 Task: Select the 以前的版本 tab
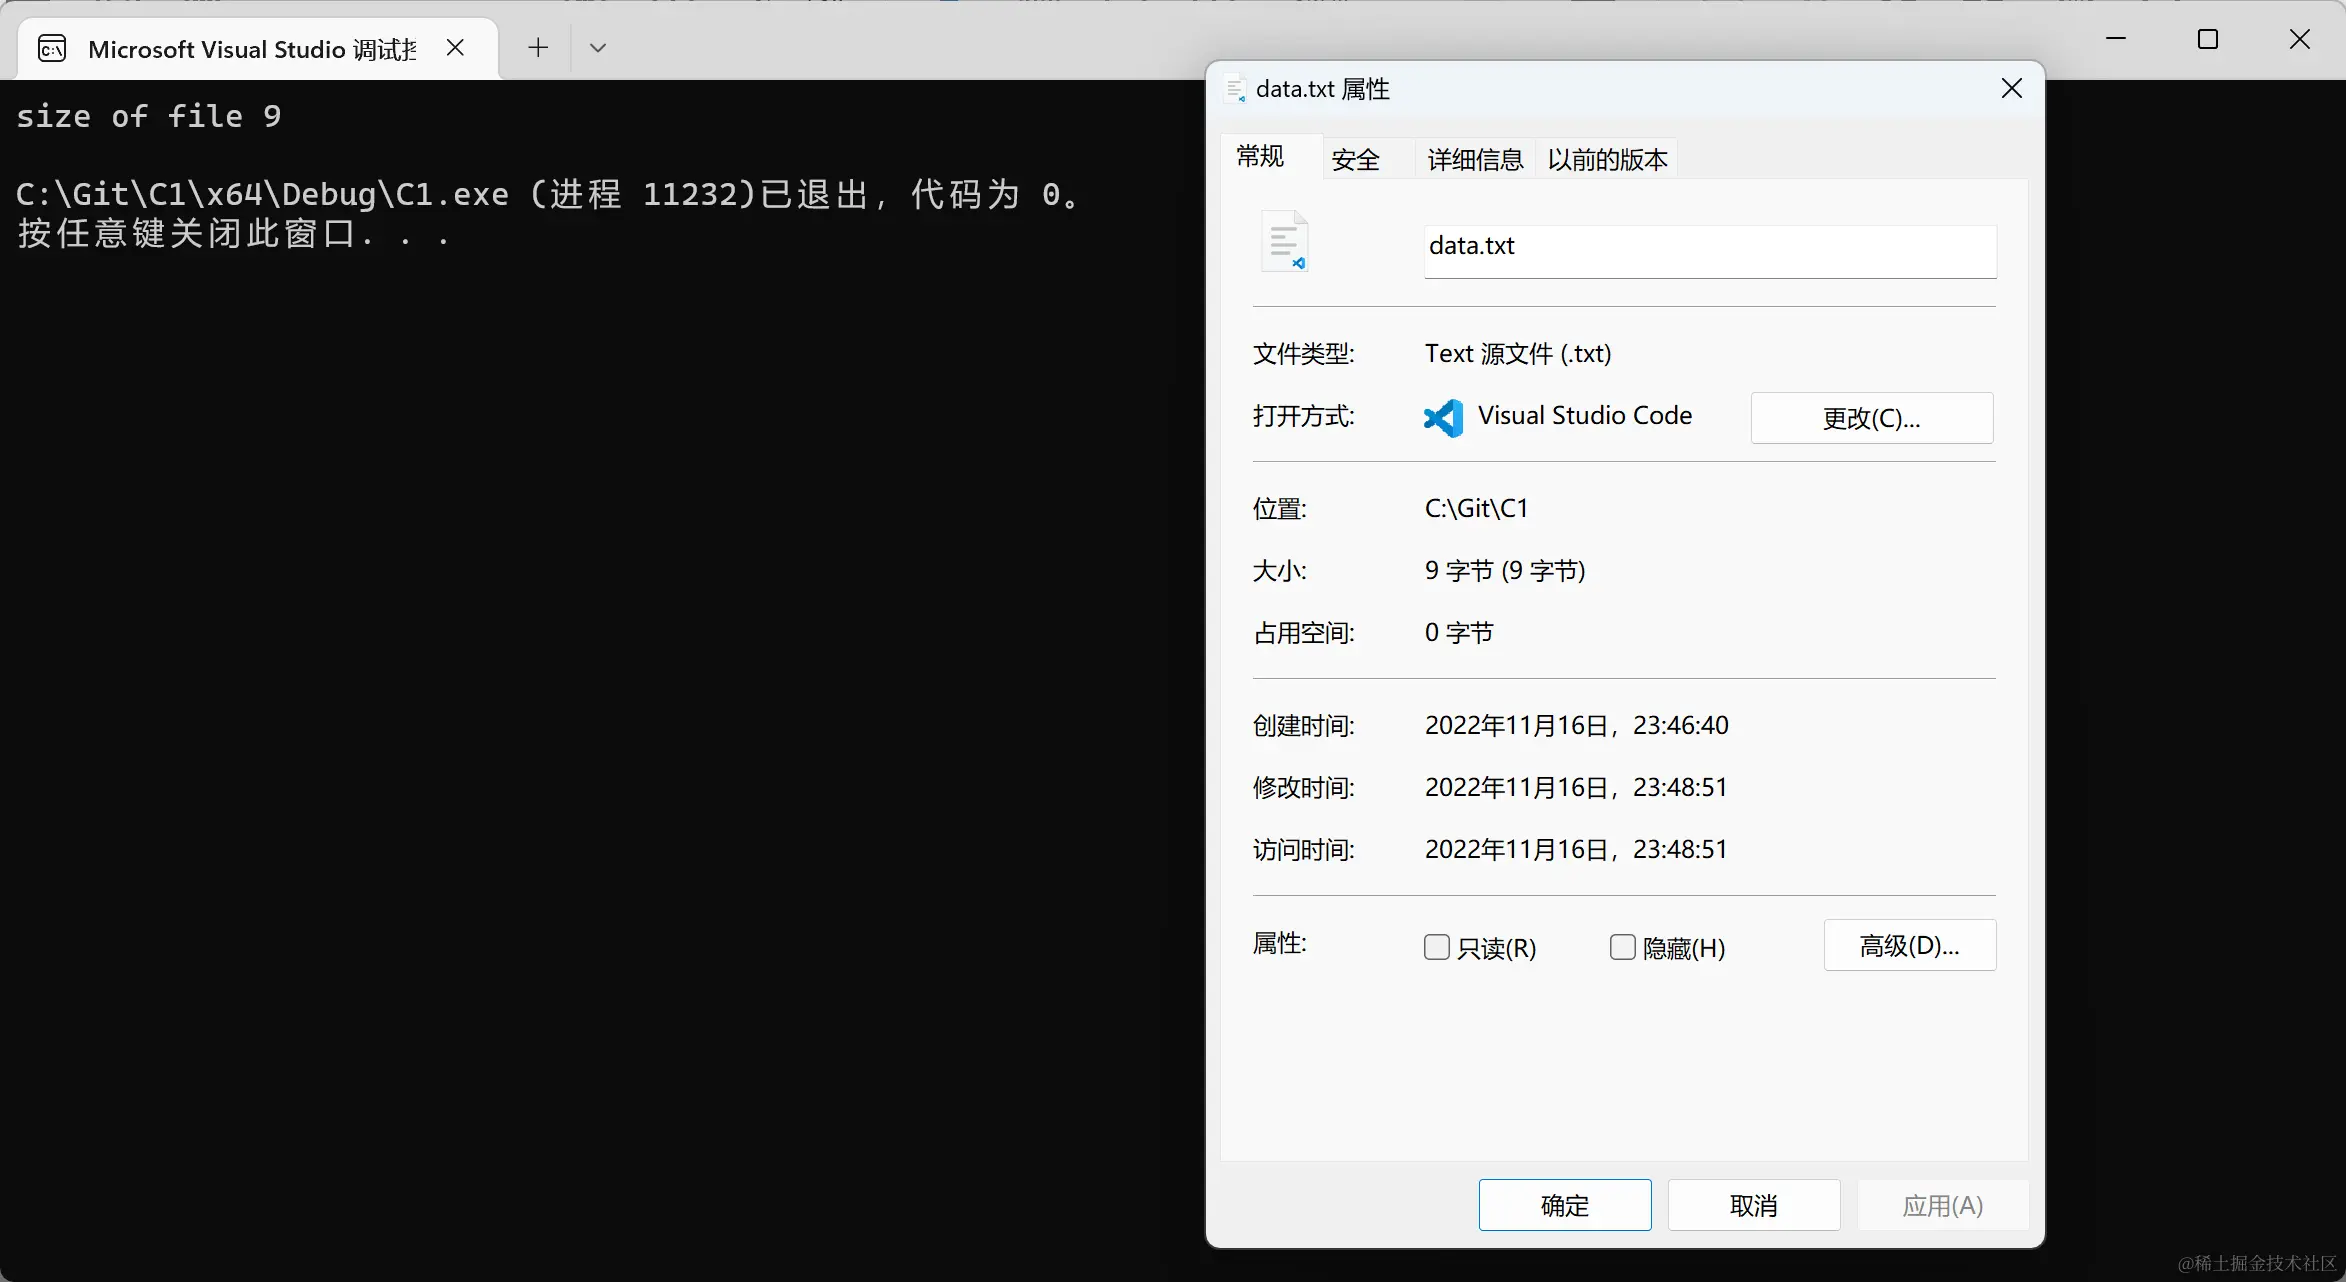click(x=1607, y=159)
